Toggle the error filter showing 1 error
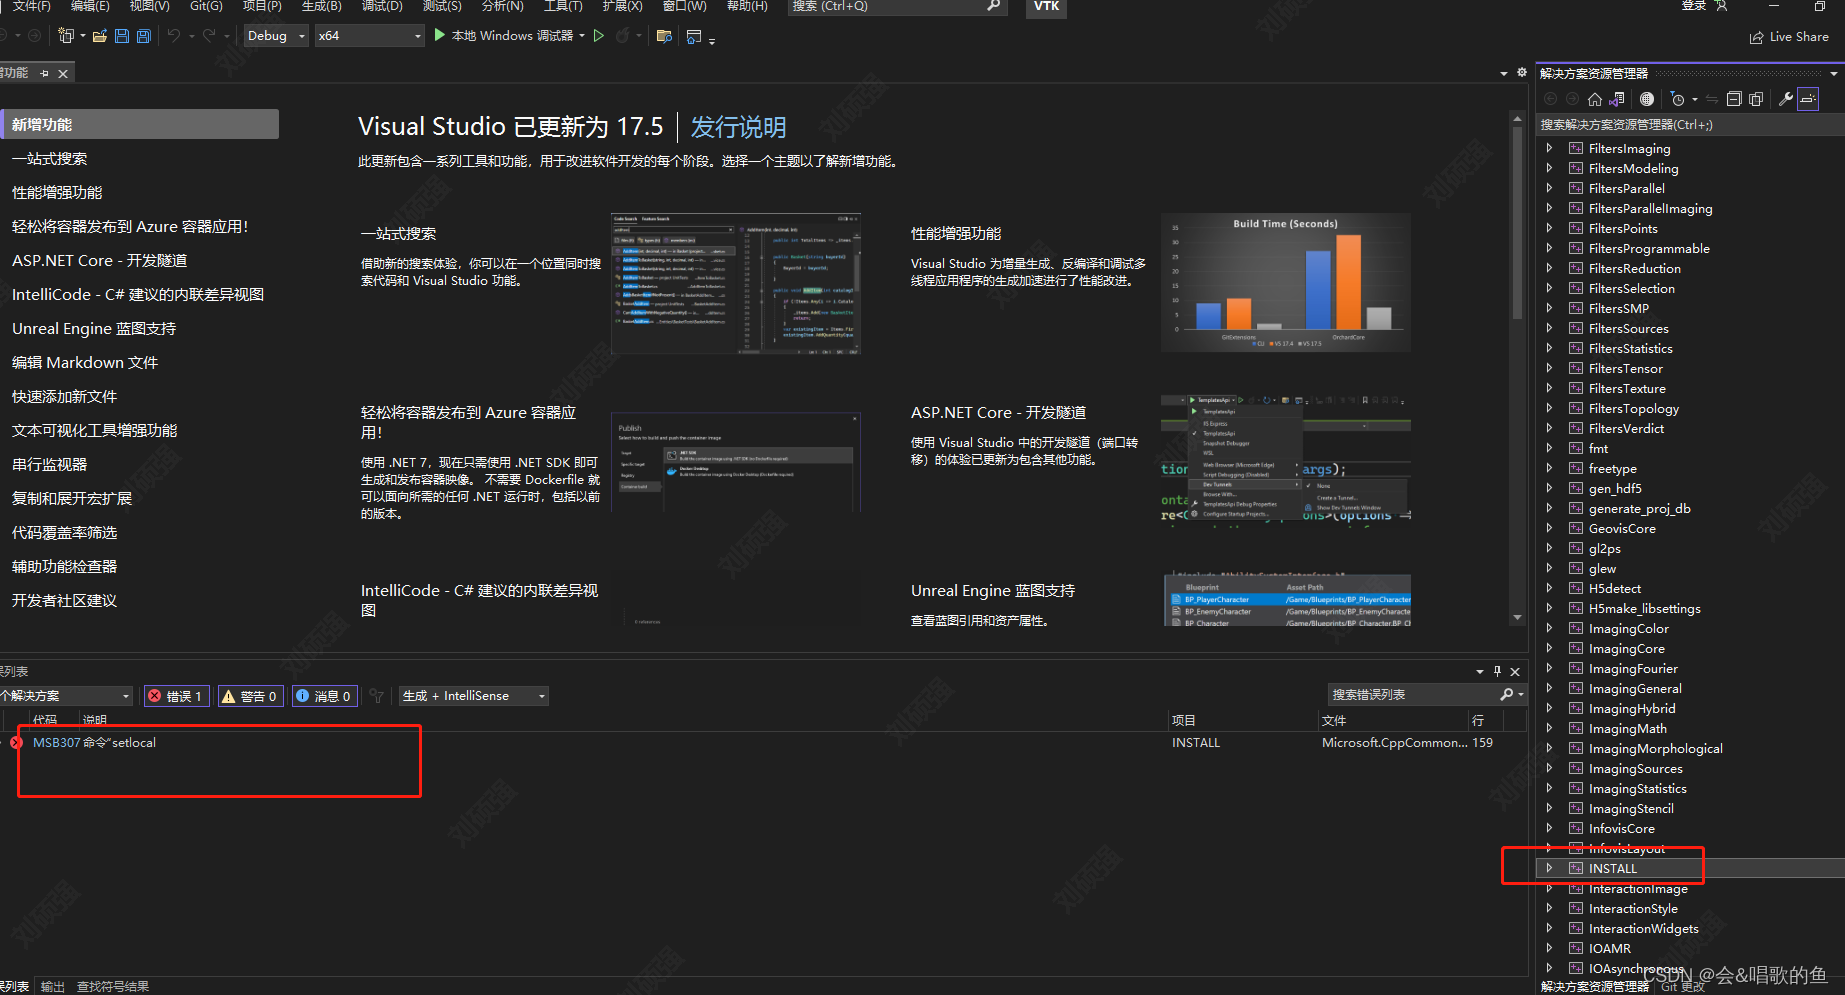 177,696
